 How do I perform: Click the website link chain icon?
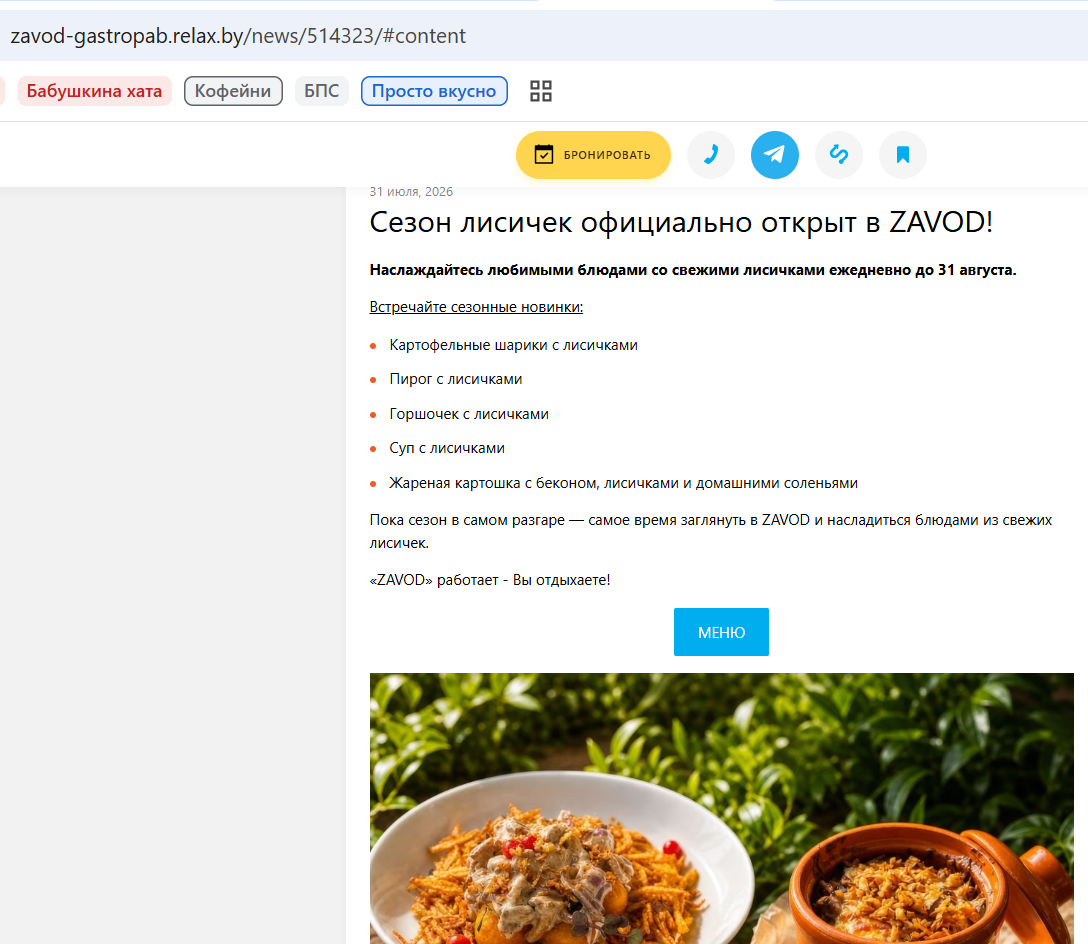click(838, 155)
